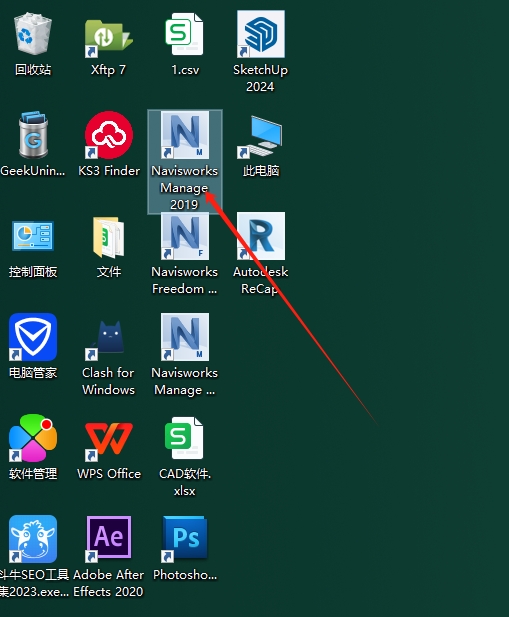Click the "KS3 Finder" label text
The height and width of the screenshot is (617, 509).
click(109, 171)
